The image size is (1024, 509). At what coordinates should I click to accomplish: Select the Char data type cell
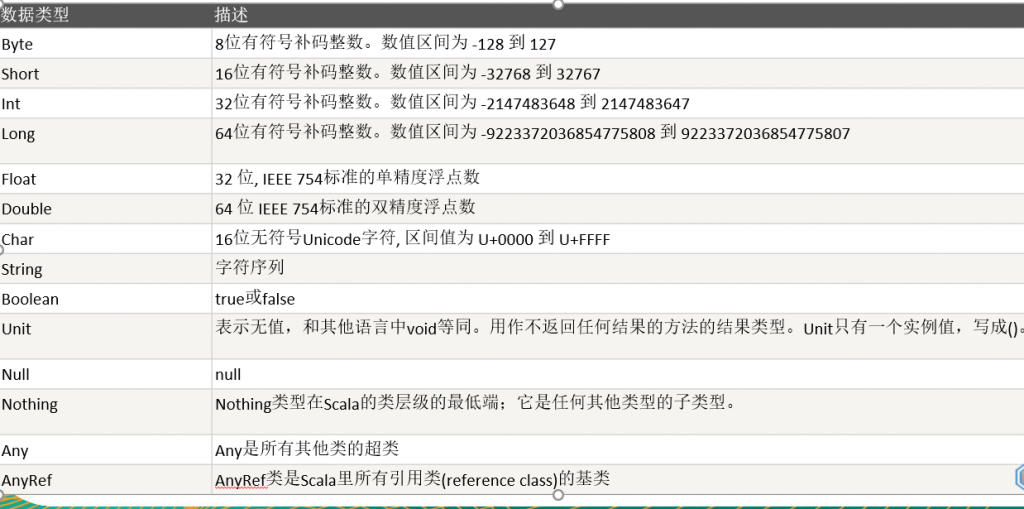pyautogui.click(x=106, y=239)
